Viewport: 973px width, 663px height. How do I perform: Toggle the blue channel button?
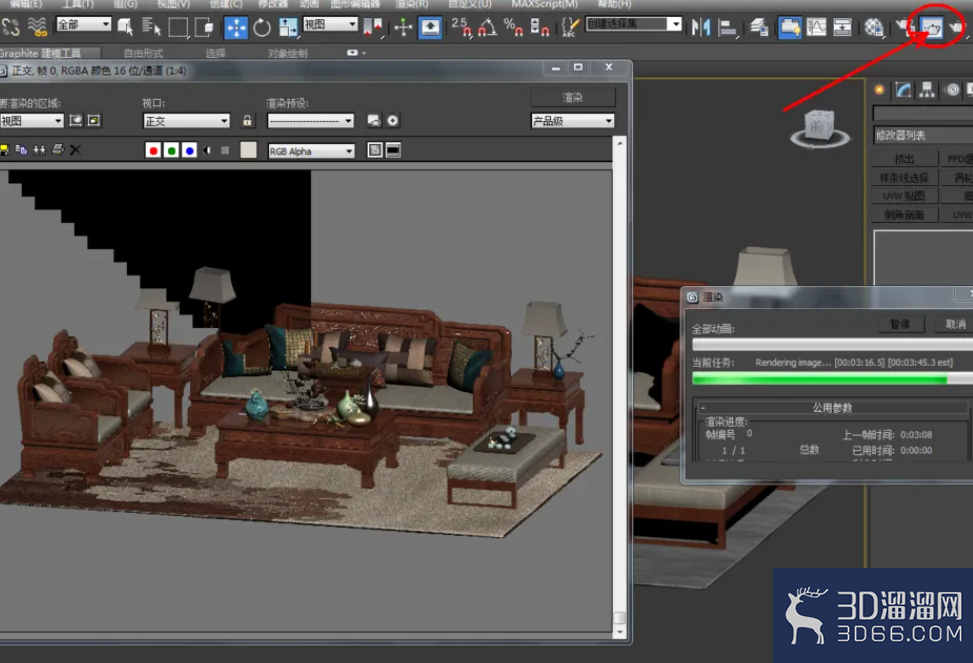(189, 150)
